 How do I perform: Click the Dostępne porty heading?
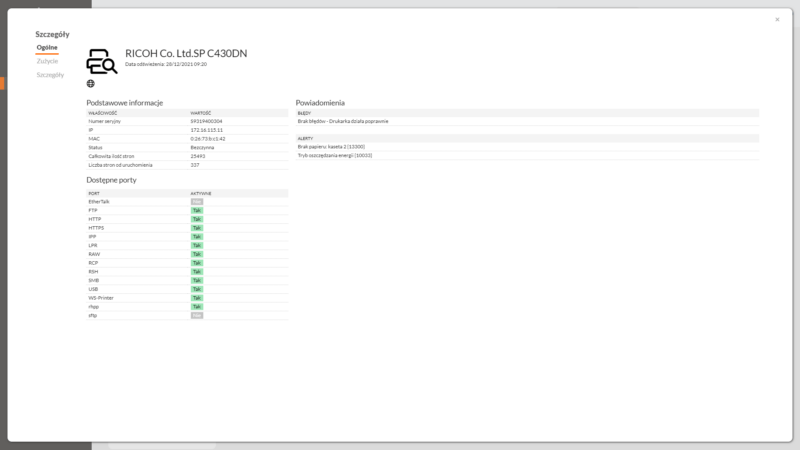(x=111, y=180)
